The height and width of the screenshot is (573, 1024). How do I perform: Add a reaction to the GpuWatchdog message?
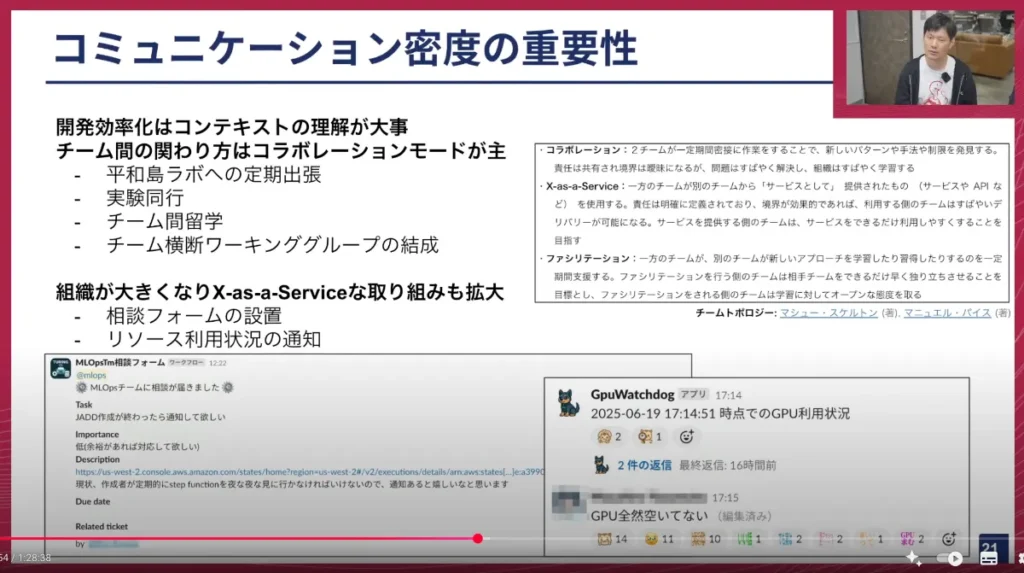(686, 437)
